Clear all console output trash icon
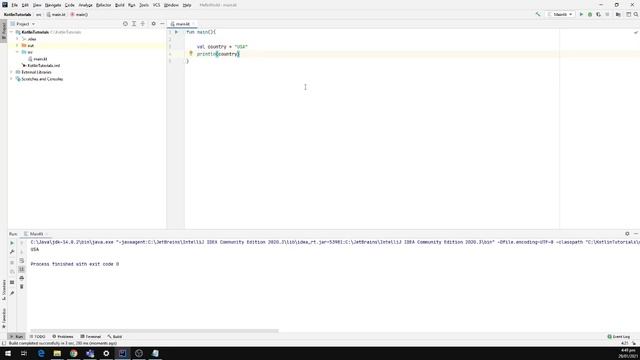 (22, 287)
